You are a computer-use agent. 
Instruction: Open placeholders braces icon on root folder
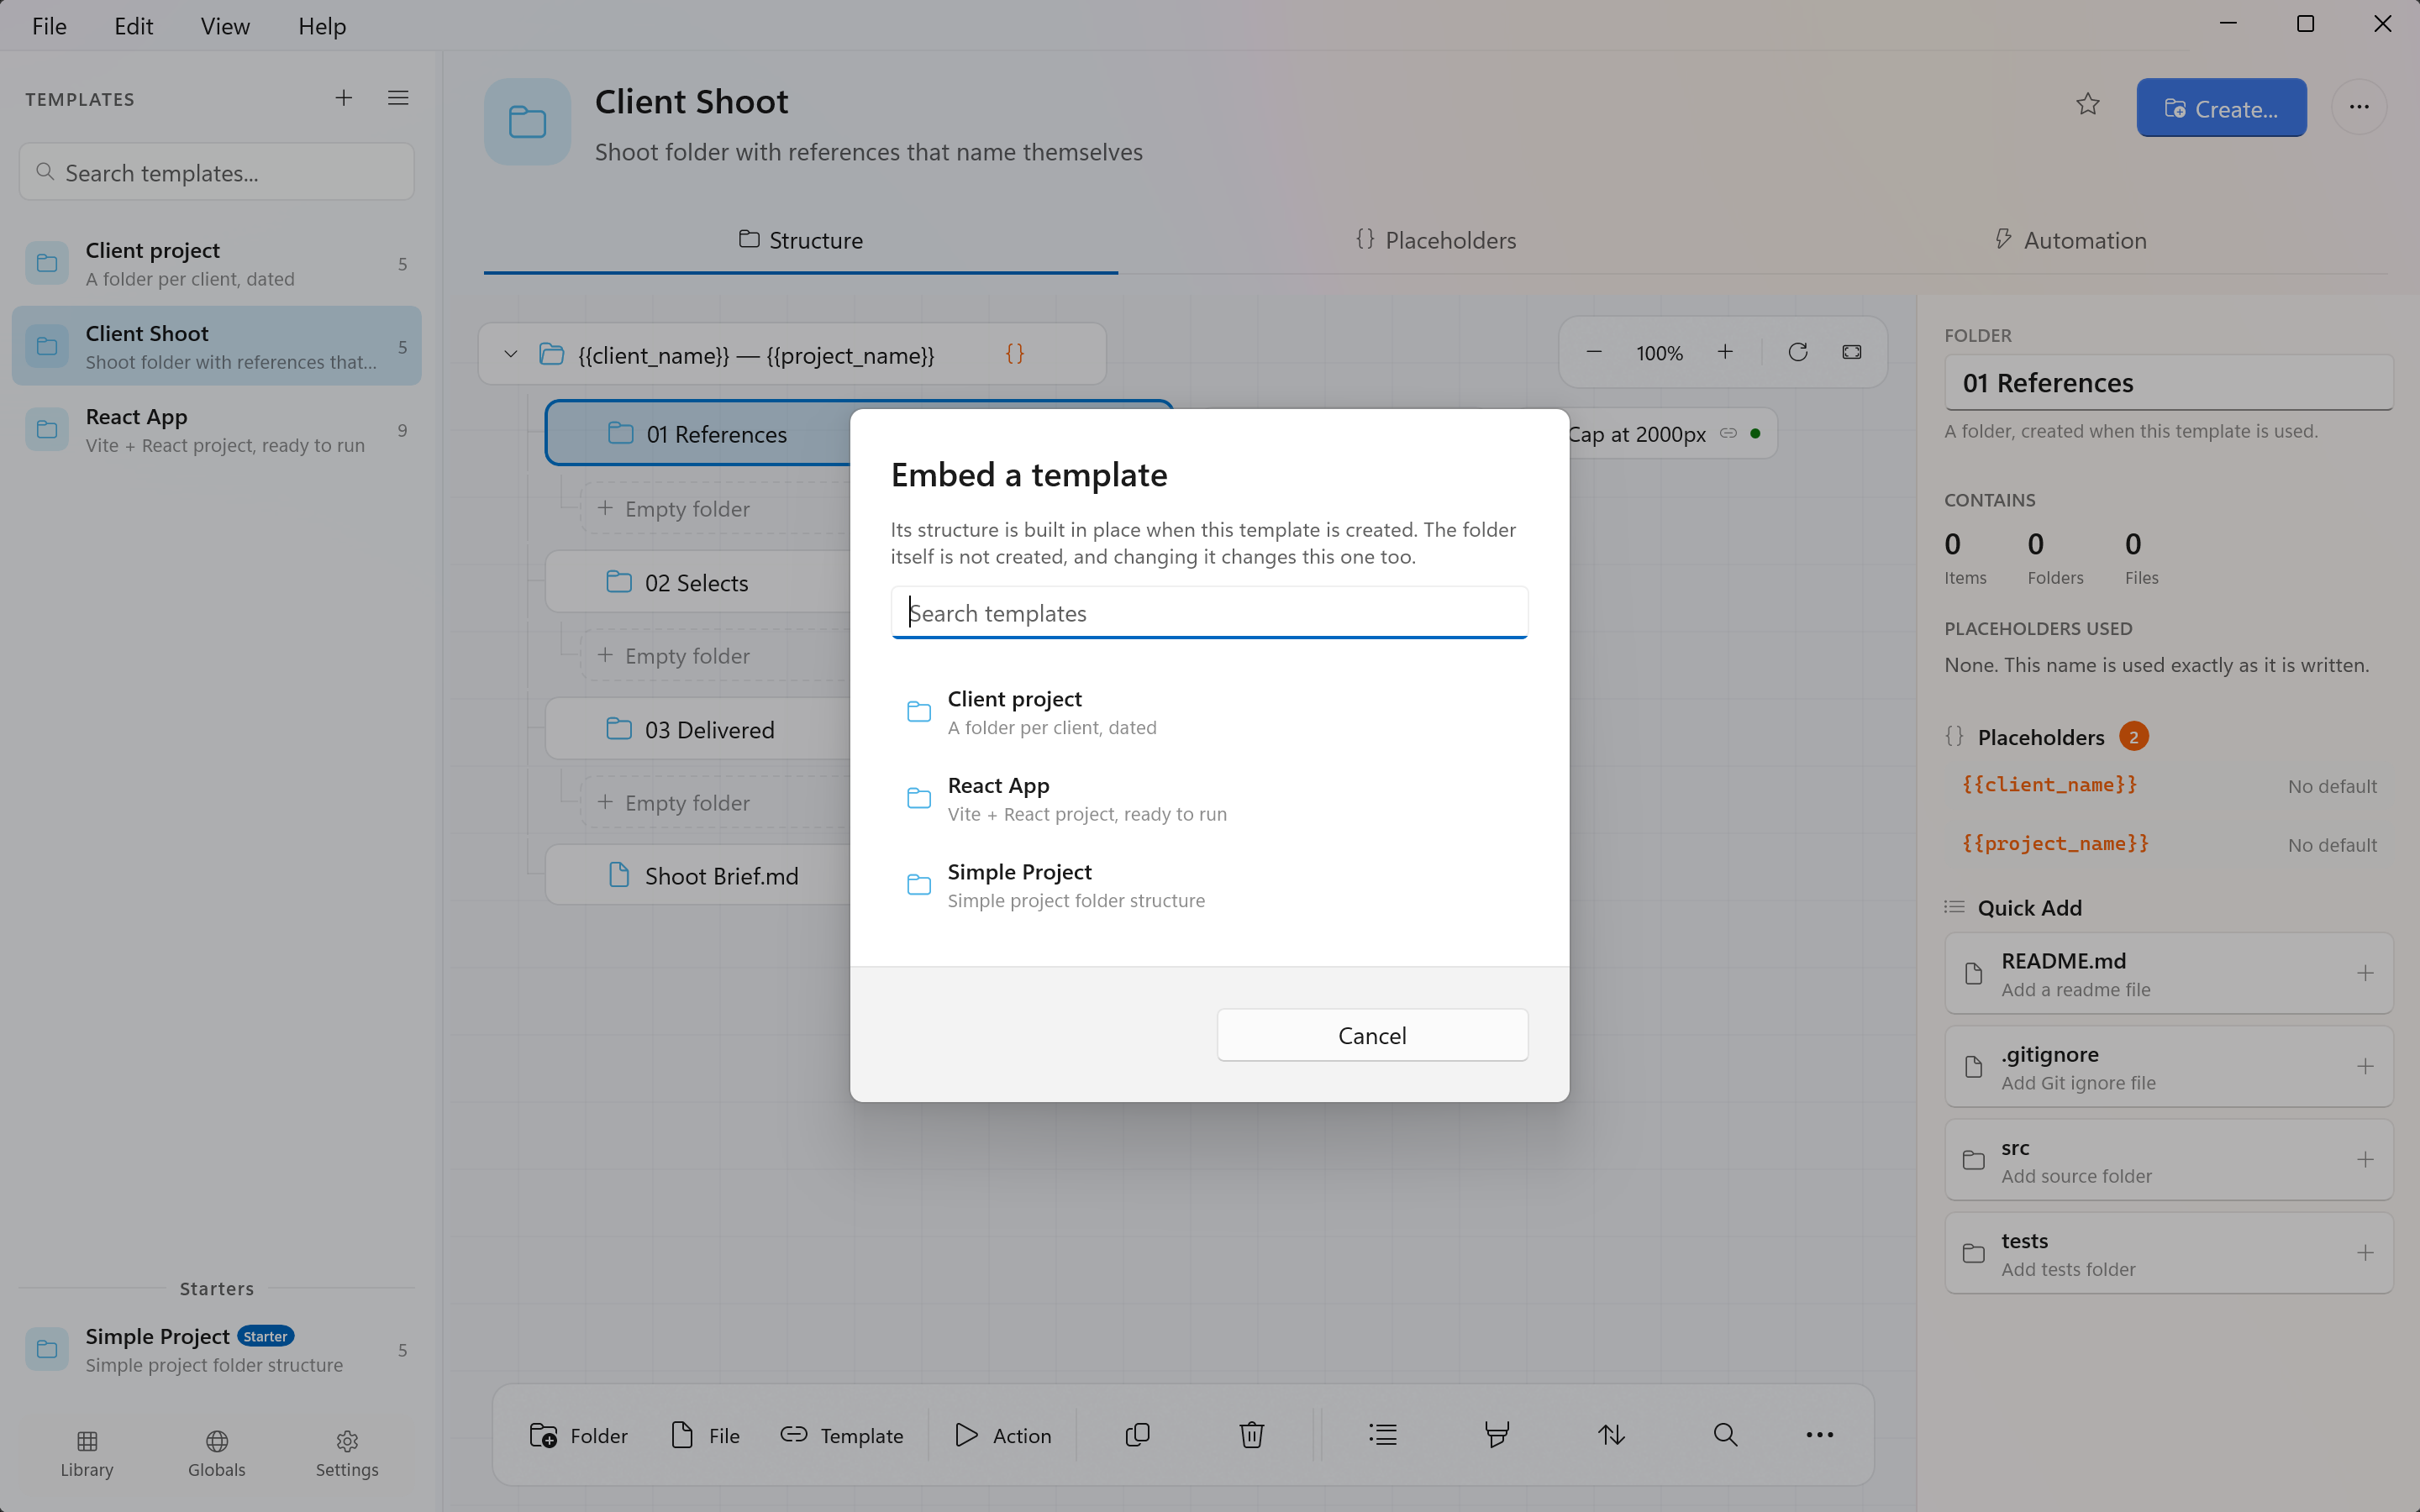tap(1015, 354)
